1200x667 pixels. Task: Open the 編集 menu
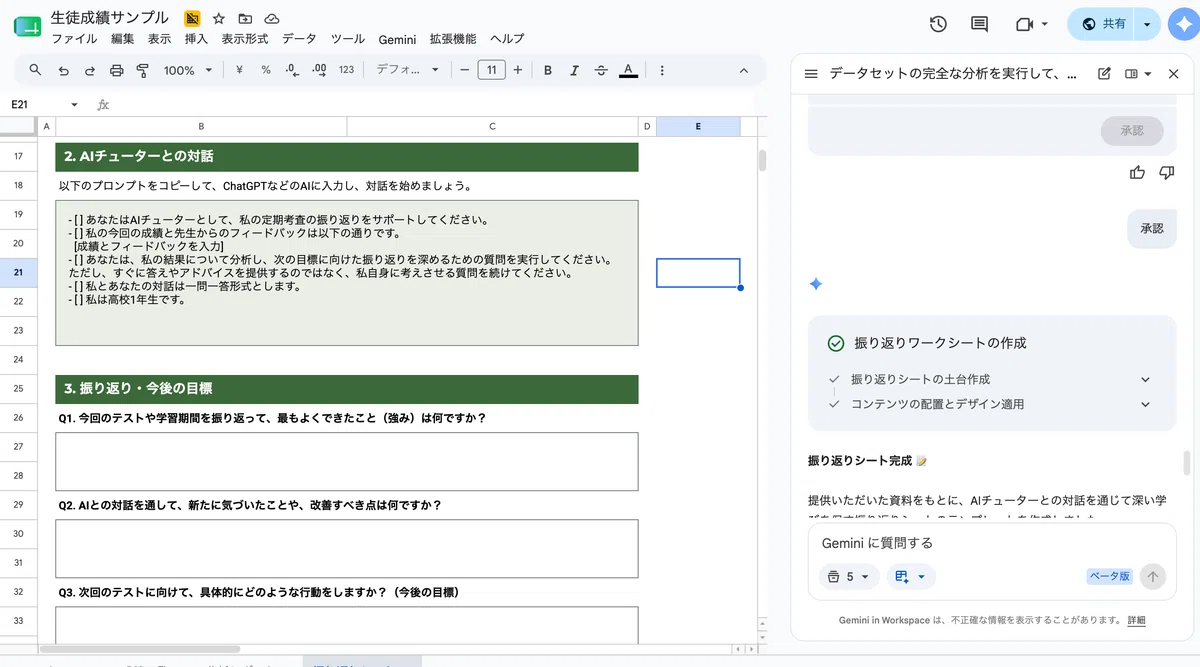122,39
